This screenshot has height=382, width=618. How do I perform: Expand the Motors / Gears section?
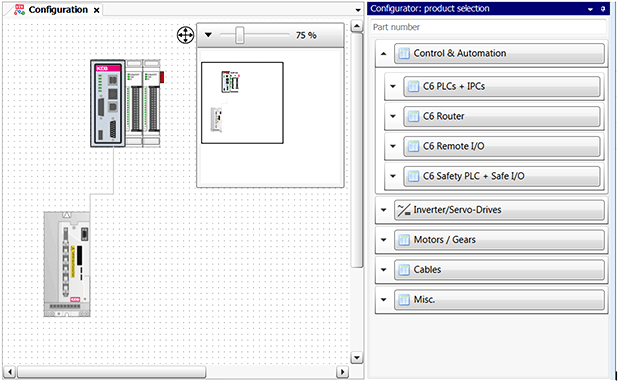[383, 240]
